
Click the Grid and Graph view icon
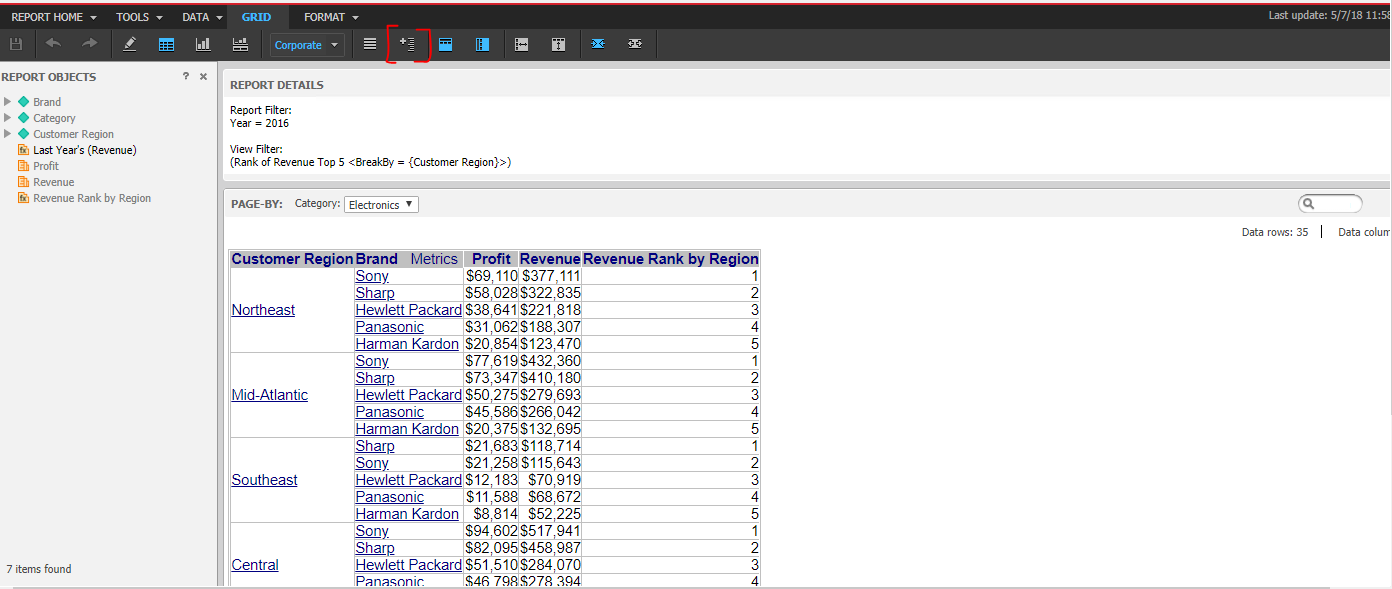240,44
